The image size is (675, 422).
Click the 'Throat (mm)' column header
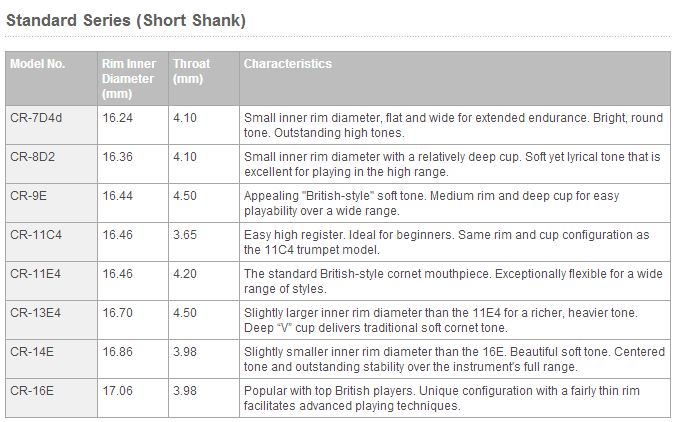pyautogui.click(x=191, y=71)
